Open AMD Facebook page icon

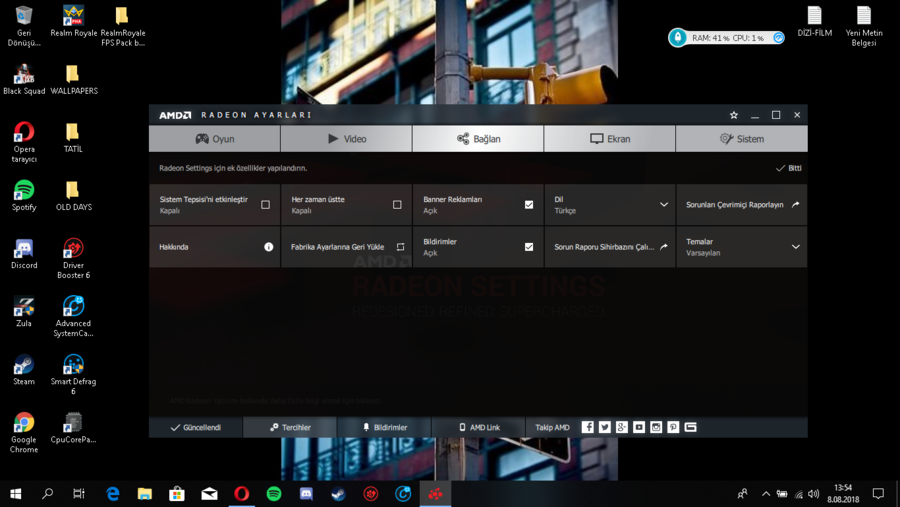[x=587, y=427]
